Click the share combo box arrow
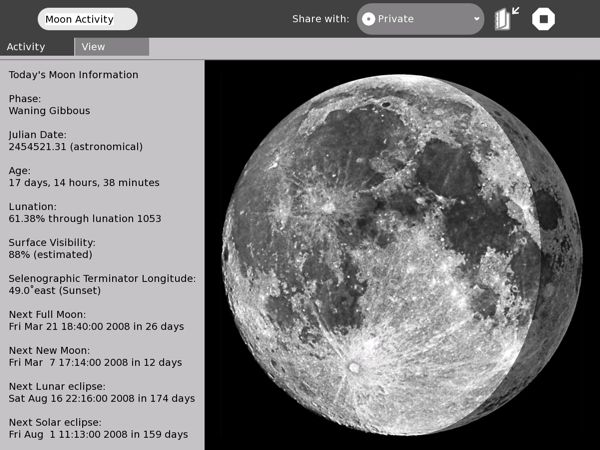This screenshot has height=450, width=600. pyautogui.click(x=476, y=18)
